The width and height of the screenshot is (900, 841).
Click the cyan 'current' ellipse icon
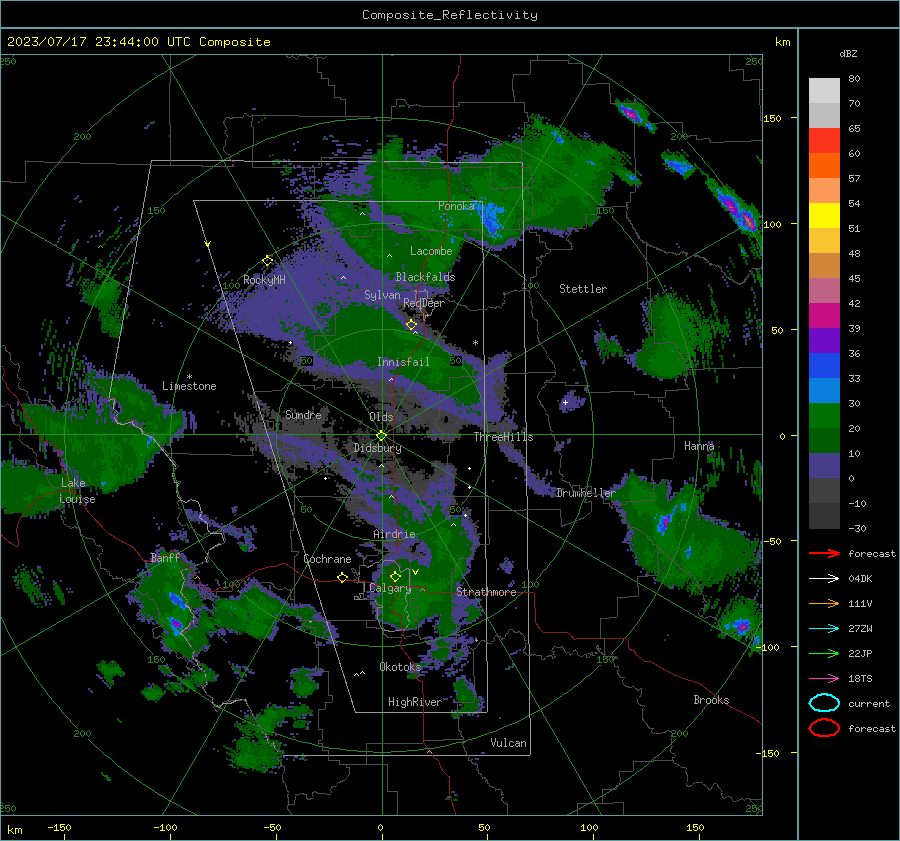pos(824,703)
